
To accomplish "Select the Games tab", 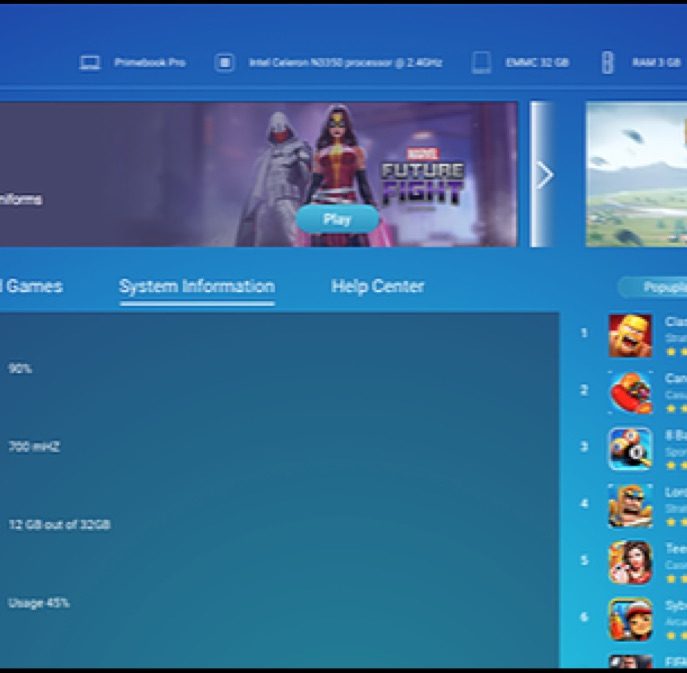I will pos(32,287).
